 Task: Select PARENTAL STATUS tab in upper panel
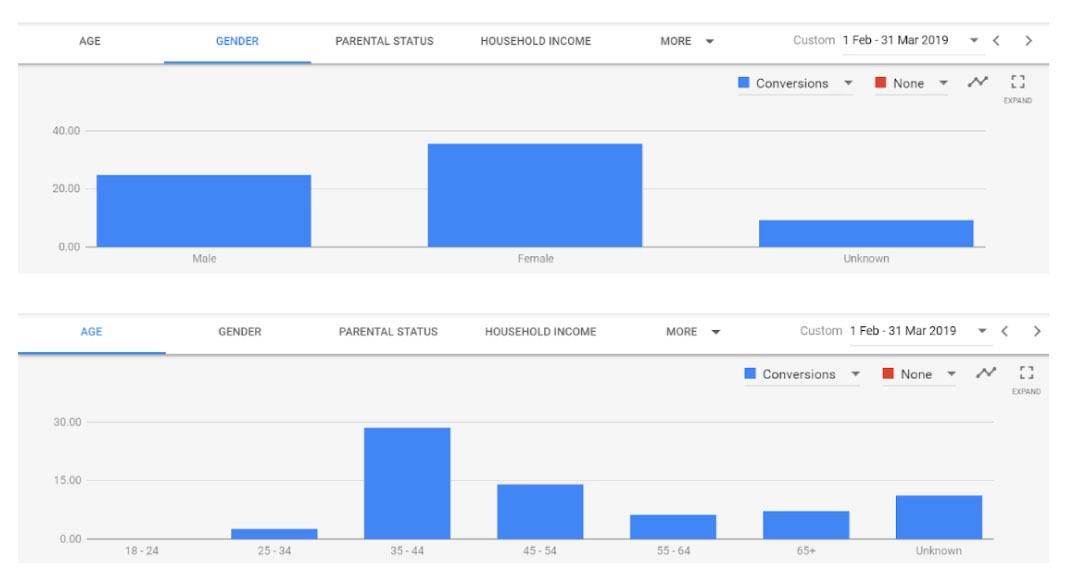click(x=384, y=41)
